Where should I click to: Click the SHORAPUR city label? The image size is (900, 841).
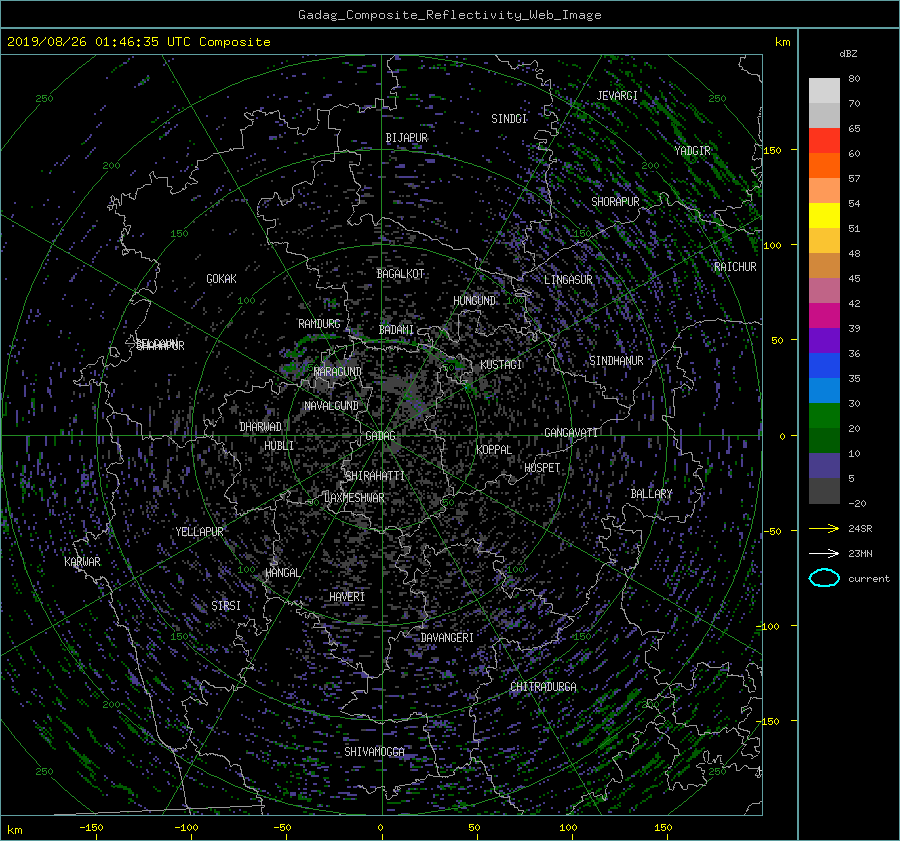(x=615, y=202)
